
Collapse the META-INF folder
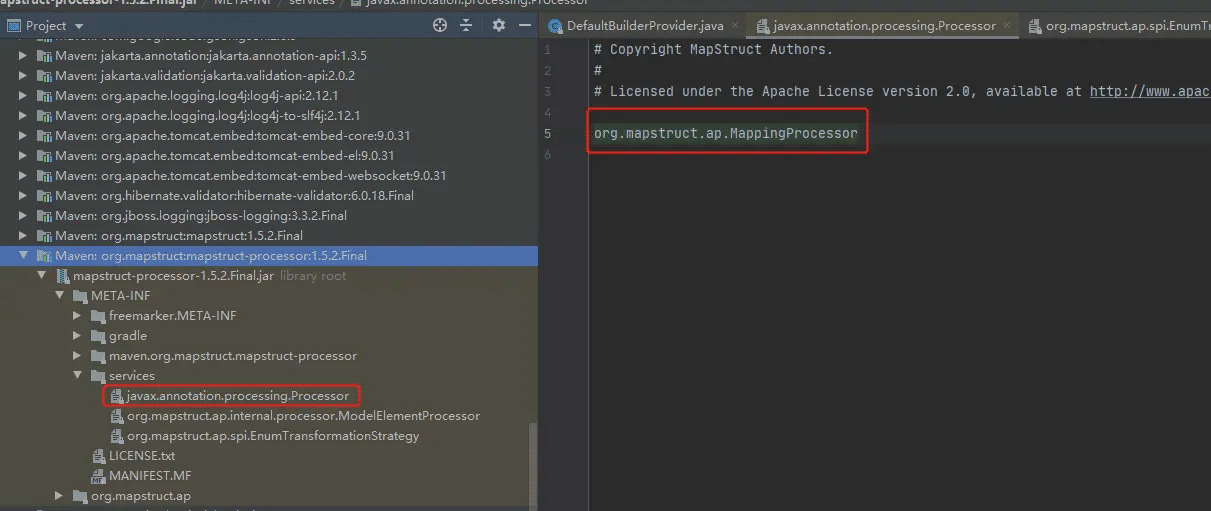(x=59, y=296)
